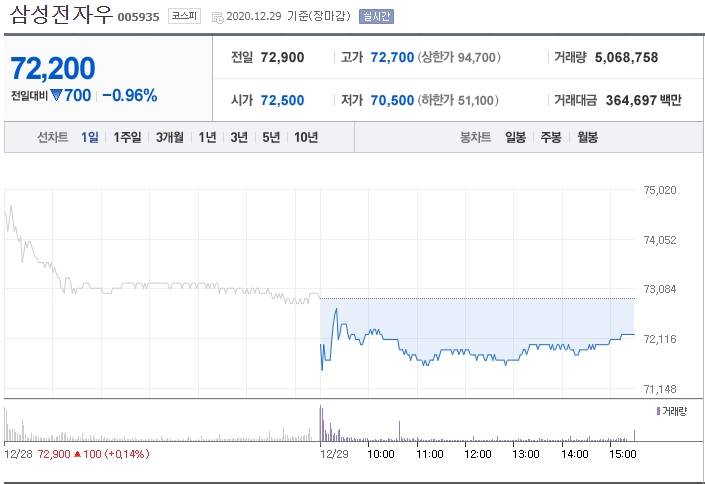Screen dimensions: 705x484
Task: Click the 코스피 market label
Action: click(x=184, y=16)
